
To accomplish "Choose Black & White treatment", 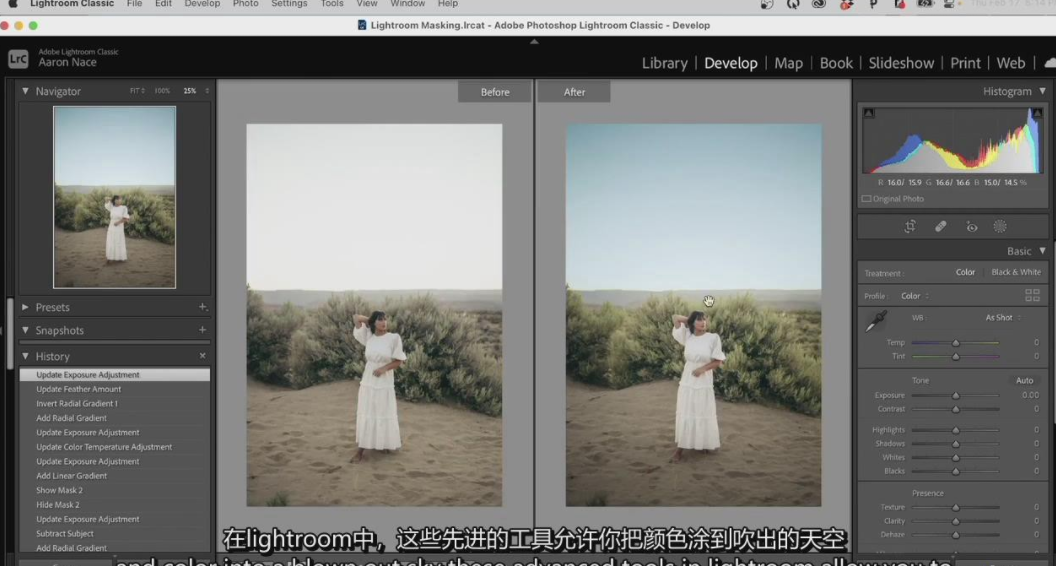I will pyautogui.click(x=1016, y=272).
